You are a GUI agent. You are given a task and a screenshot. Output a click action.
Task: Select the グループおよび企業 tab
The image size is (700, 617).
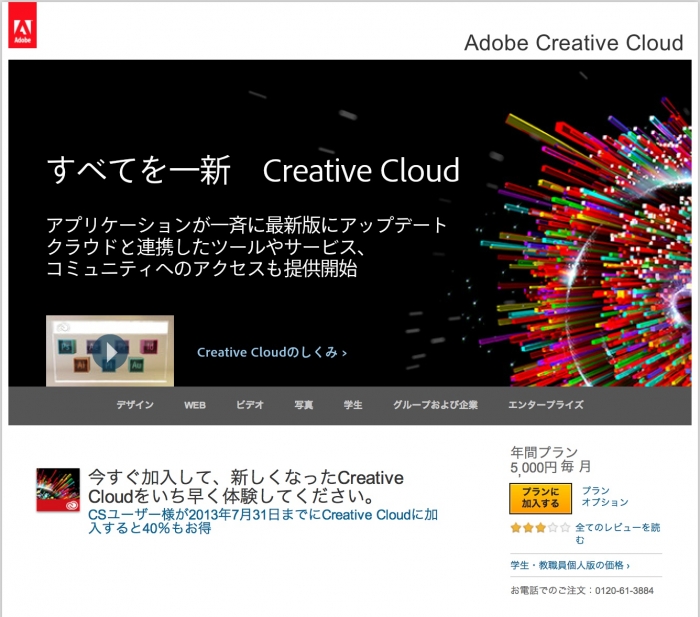tap(435, 405)
